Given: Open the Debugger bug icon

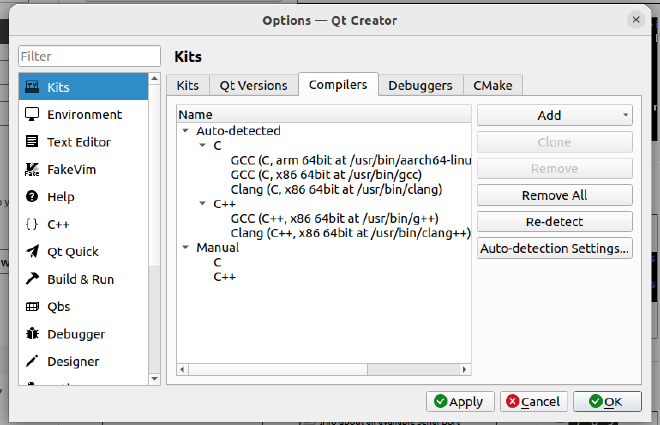Looking at the screenshot, I should click(x=32, y=334).
